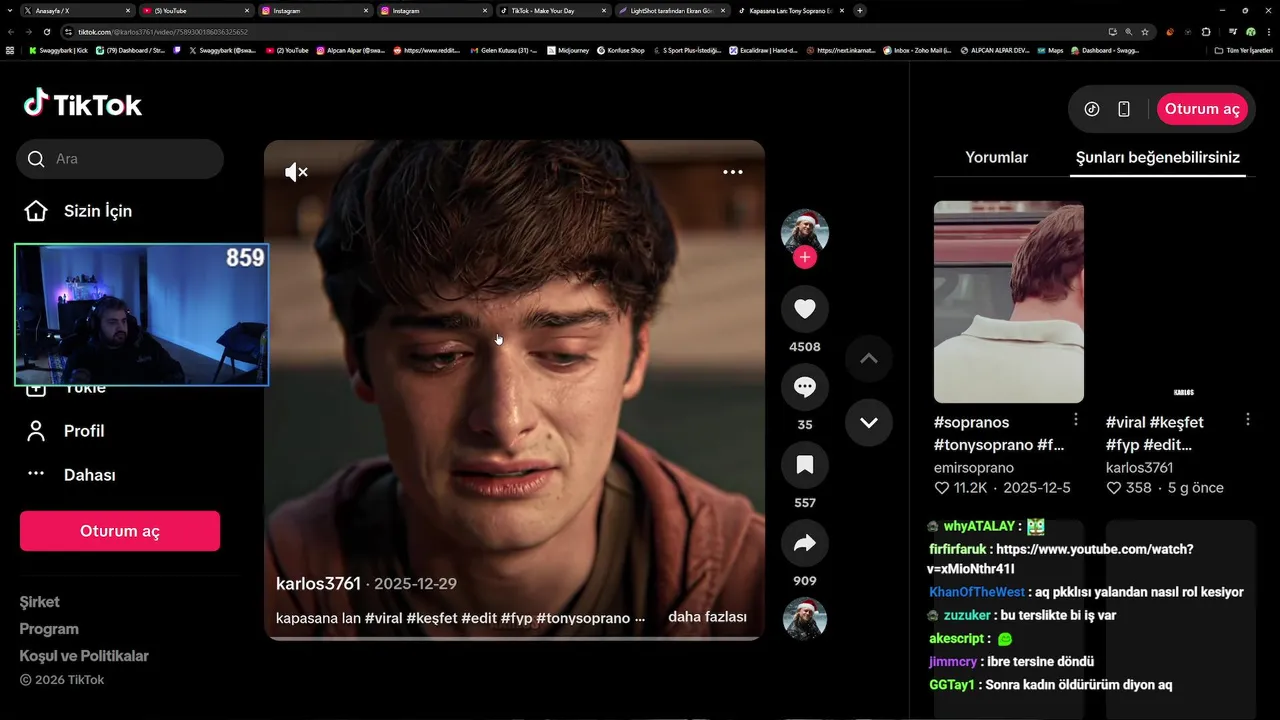The height and width of the screenshot is (720, 1280).
Task: Open the install/cast icon in address bar
Action: 1113,32
